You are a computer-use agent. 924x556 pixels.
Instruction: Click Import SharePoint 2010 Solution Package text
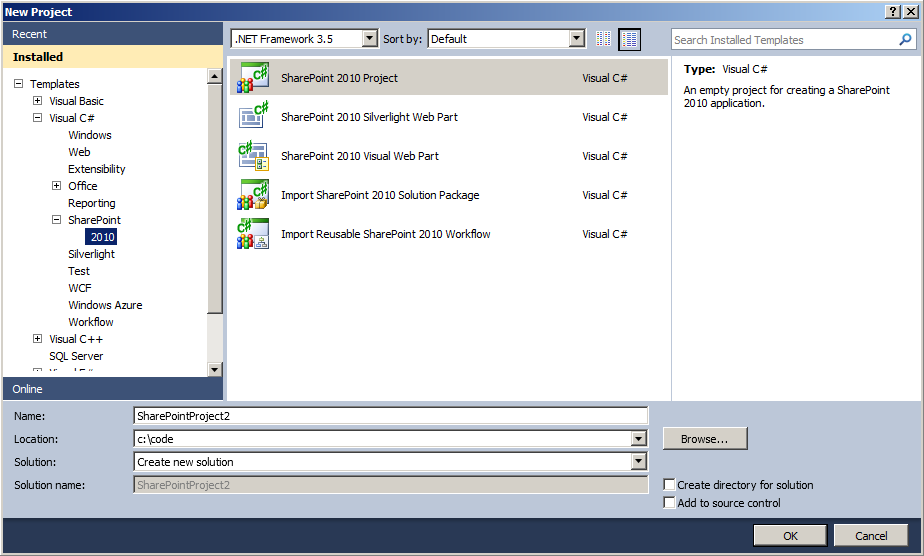380,195
